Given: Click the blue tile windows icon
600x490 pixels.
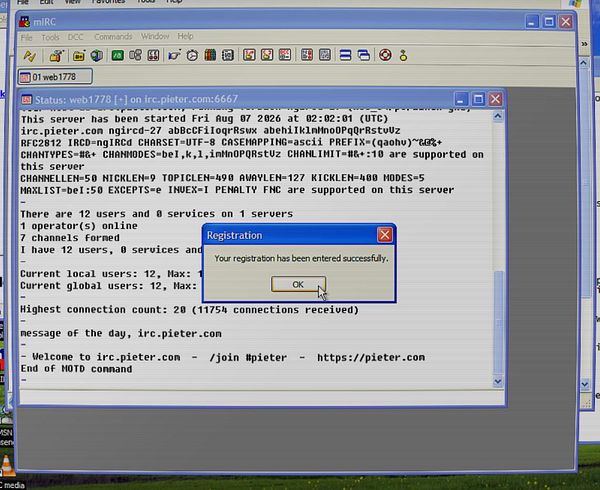Looking at the screenshot, I should click(346, 55).
